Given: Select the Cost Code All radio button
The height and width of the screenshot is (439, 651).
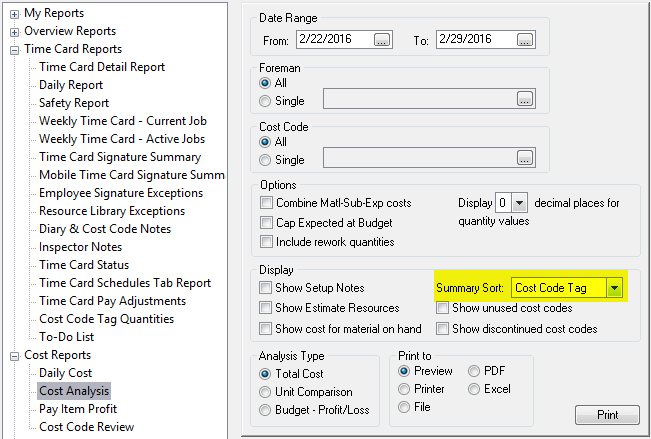Looking at the screenshot, I should (x=265, y=142).
